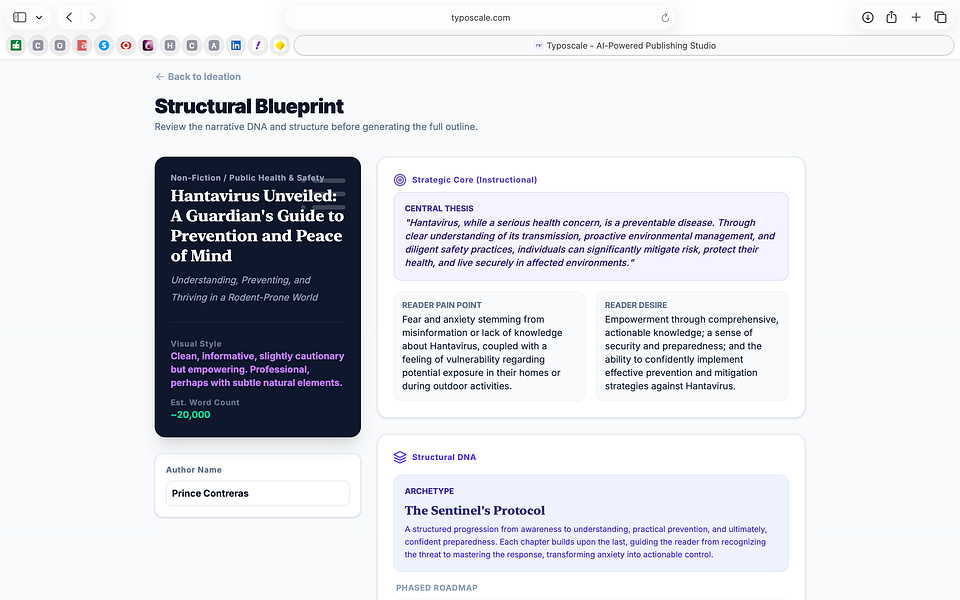Select the Typoscale AI-Powered Publishing Studio tab

point(624,45)
